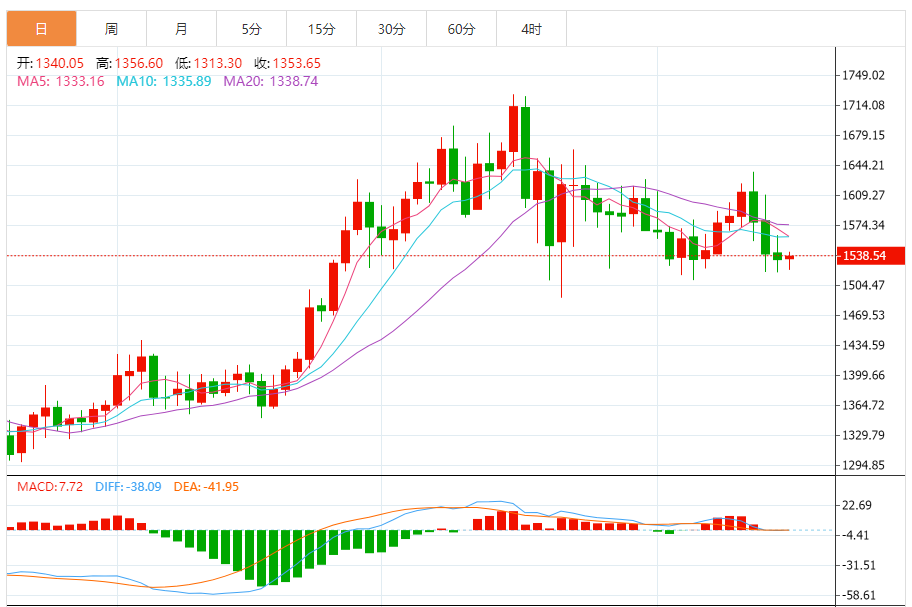Screen dimensions: 912x607
Task: Select the 15分 timeframe tab
Action: 321,30
